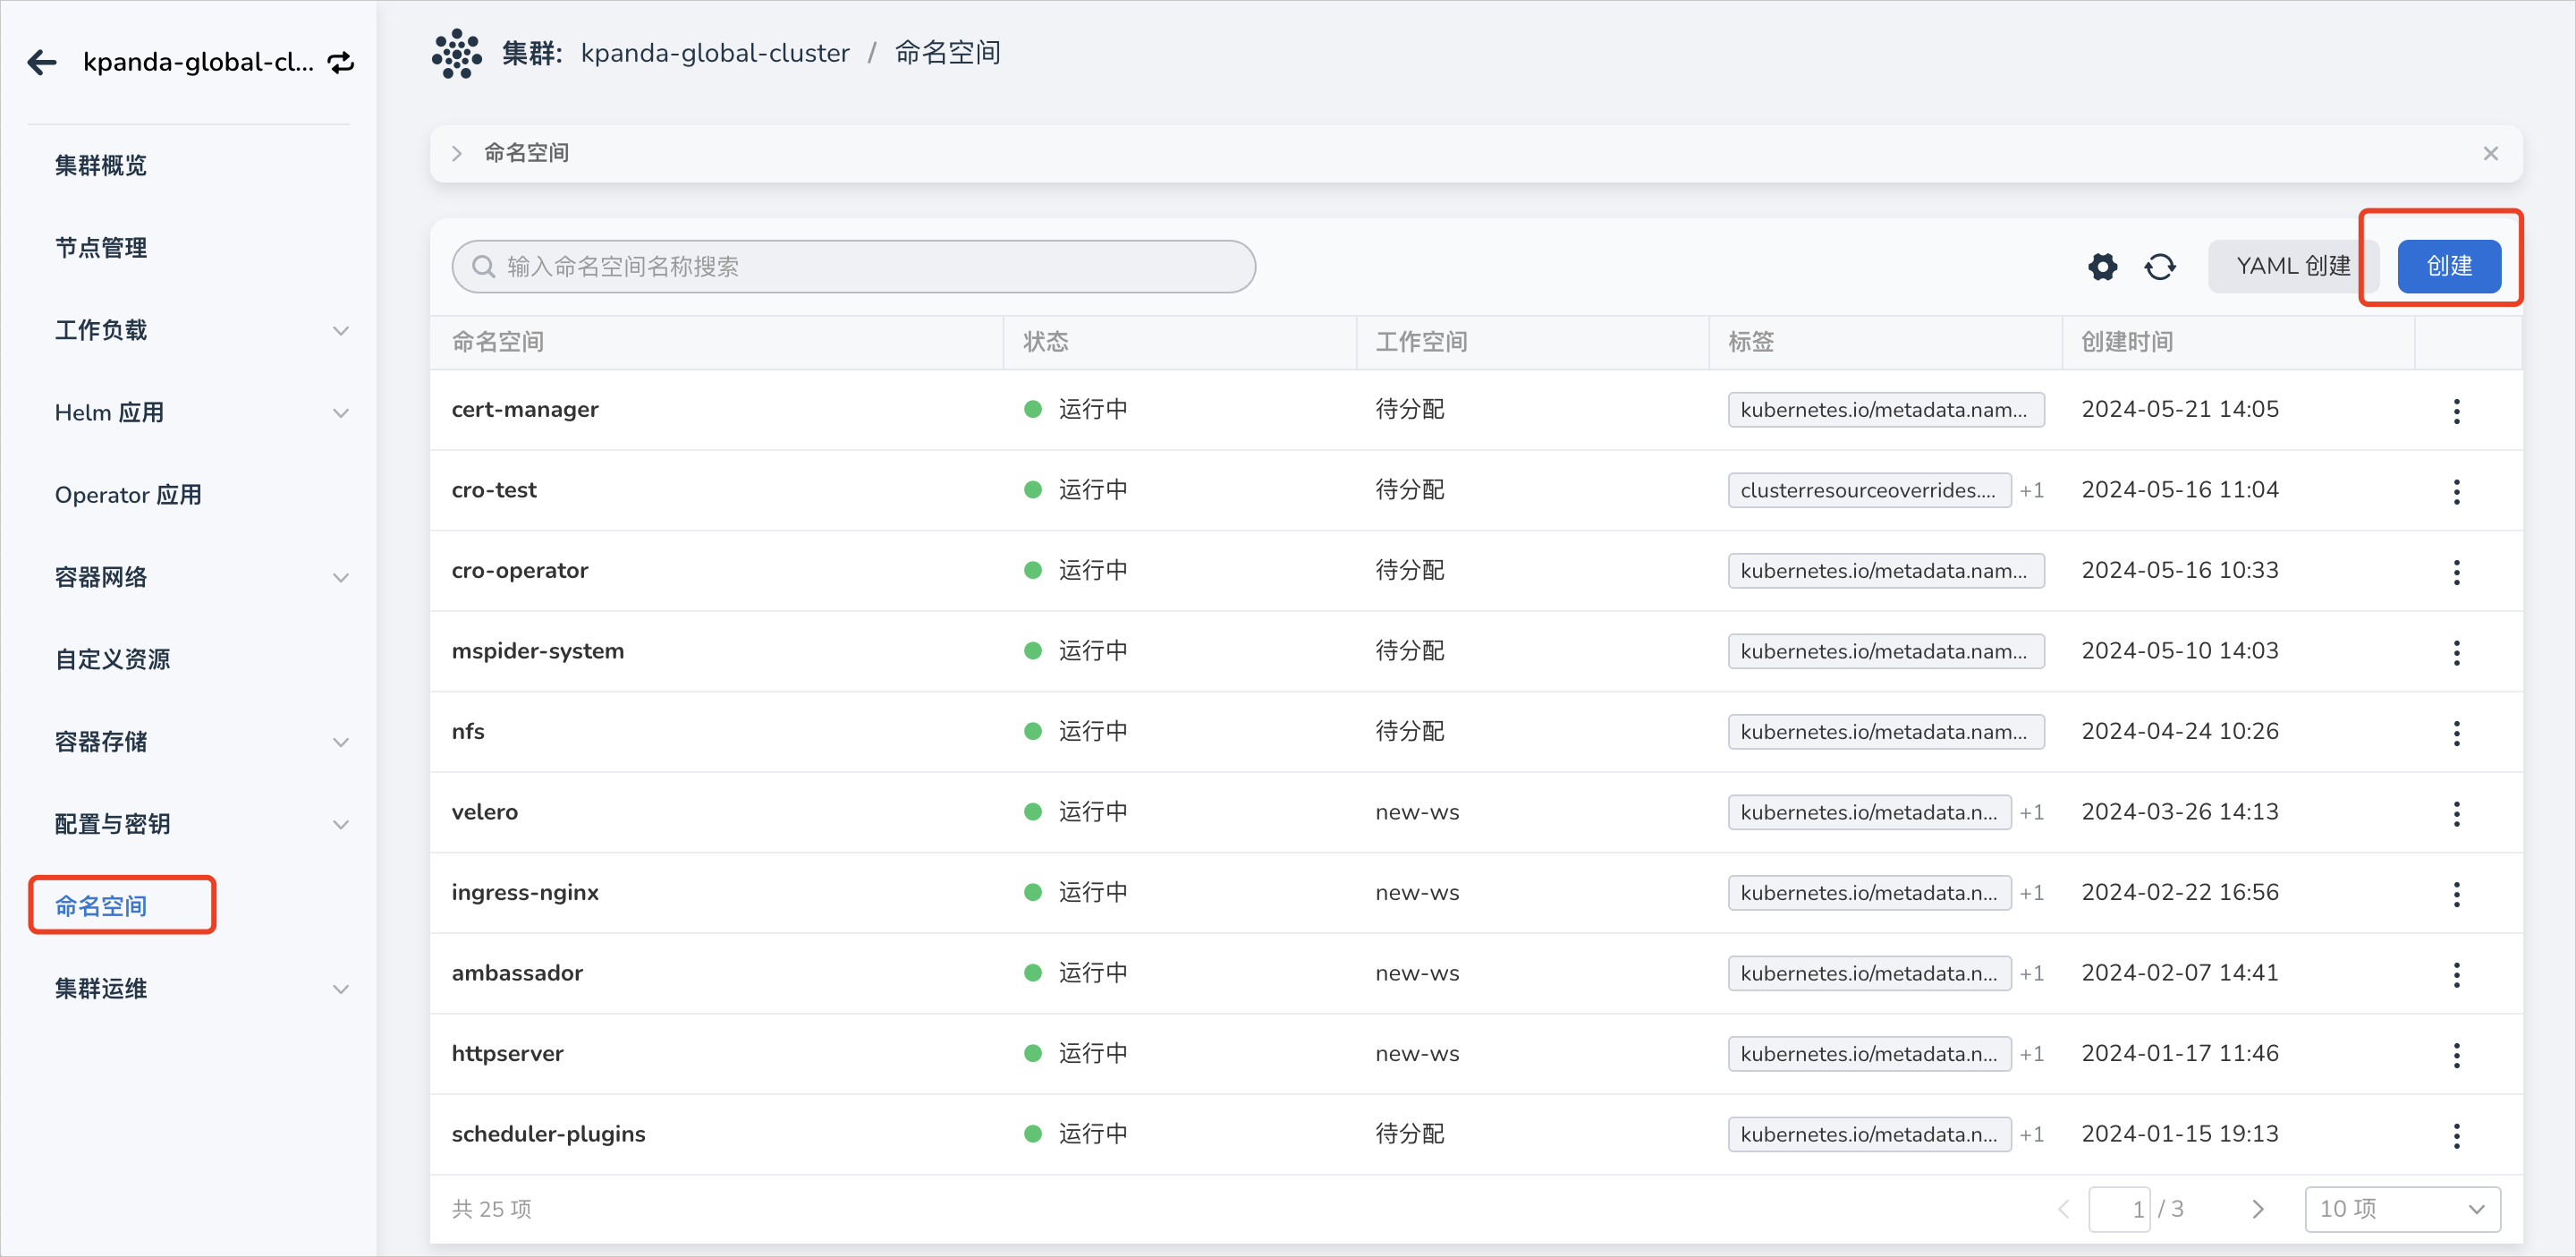Viewport: 2576px width, 1257px height.
Task: Click the YAML 创建 button
Action: tap(2292, 266)
